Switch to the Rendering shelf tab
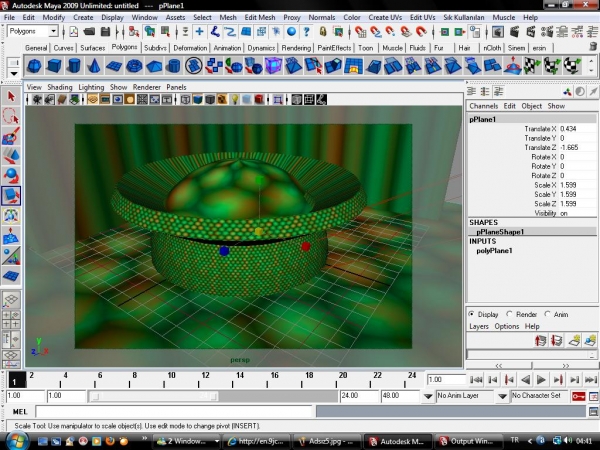 (296, 48)
